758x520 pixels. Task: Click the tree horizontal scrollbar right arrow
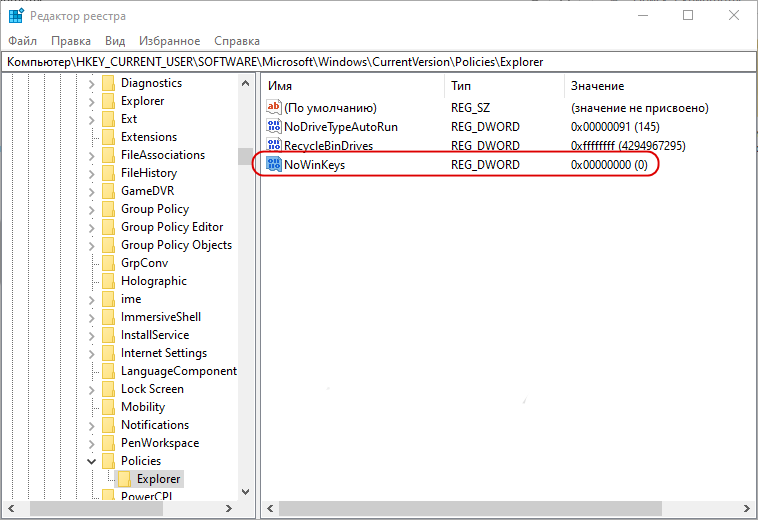pyautogui.click(x=229, y=508)
